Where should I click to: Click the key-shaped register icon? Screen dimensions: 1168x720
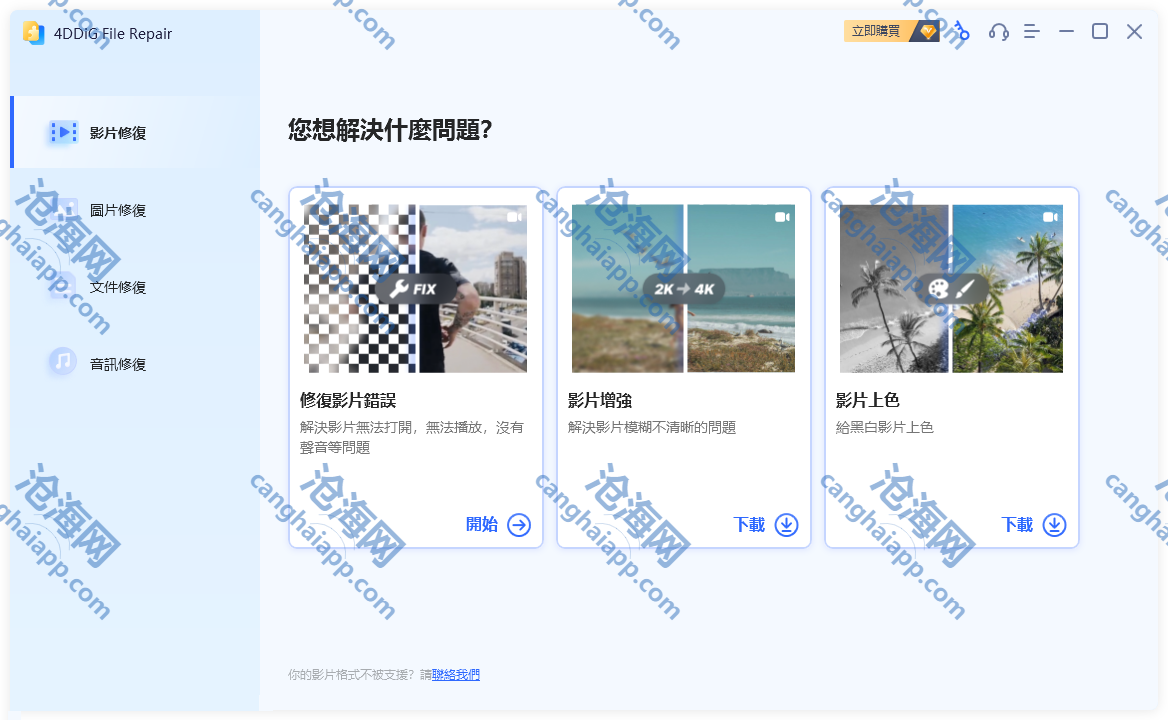click(x=961, y=32)
